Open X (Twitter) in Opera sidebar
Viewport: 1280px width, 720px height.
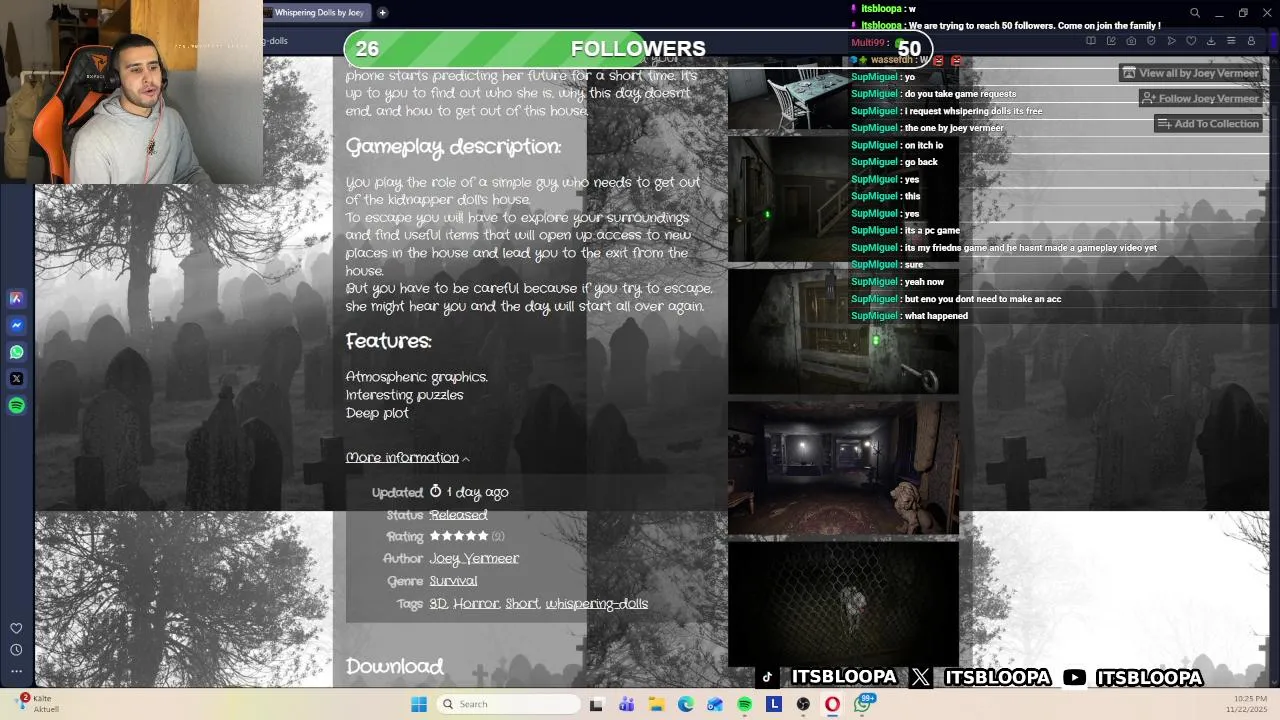[16, 379]
